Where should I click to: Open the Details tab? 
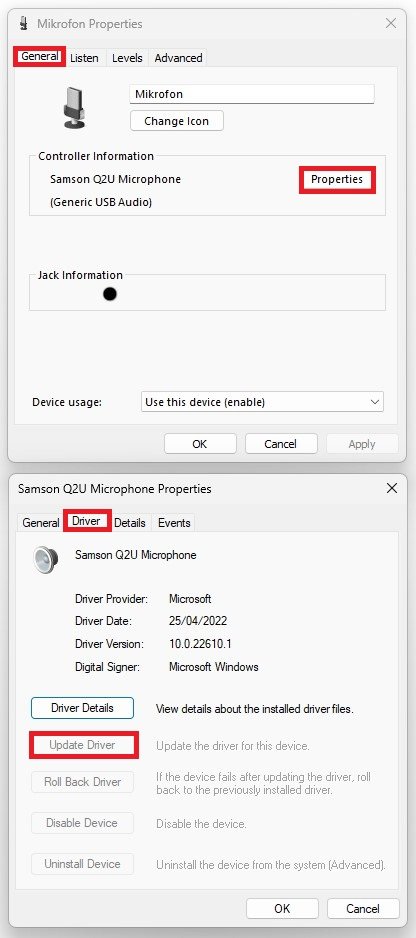coord(130,523)
